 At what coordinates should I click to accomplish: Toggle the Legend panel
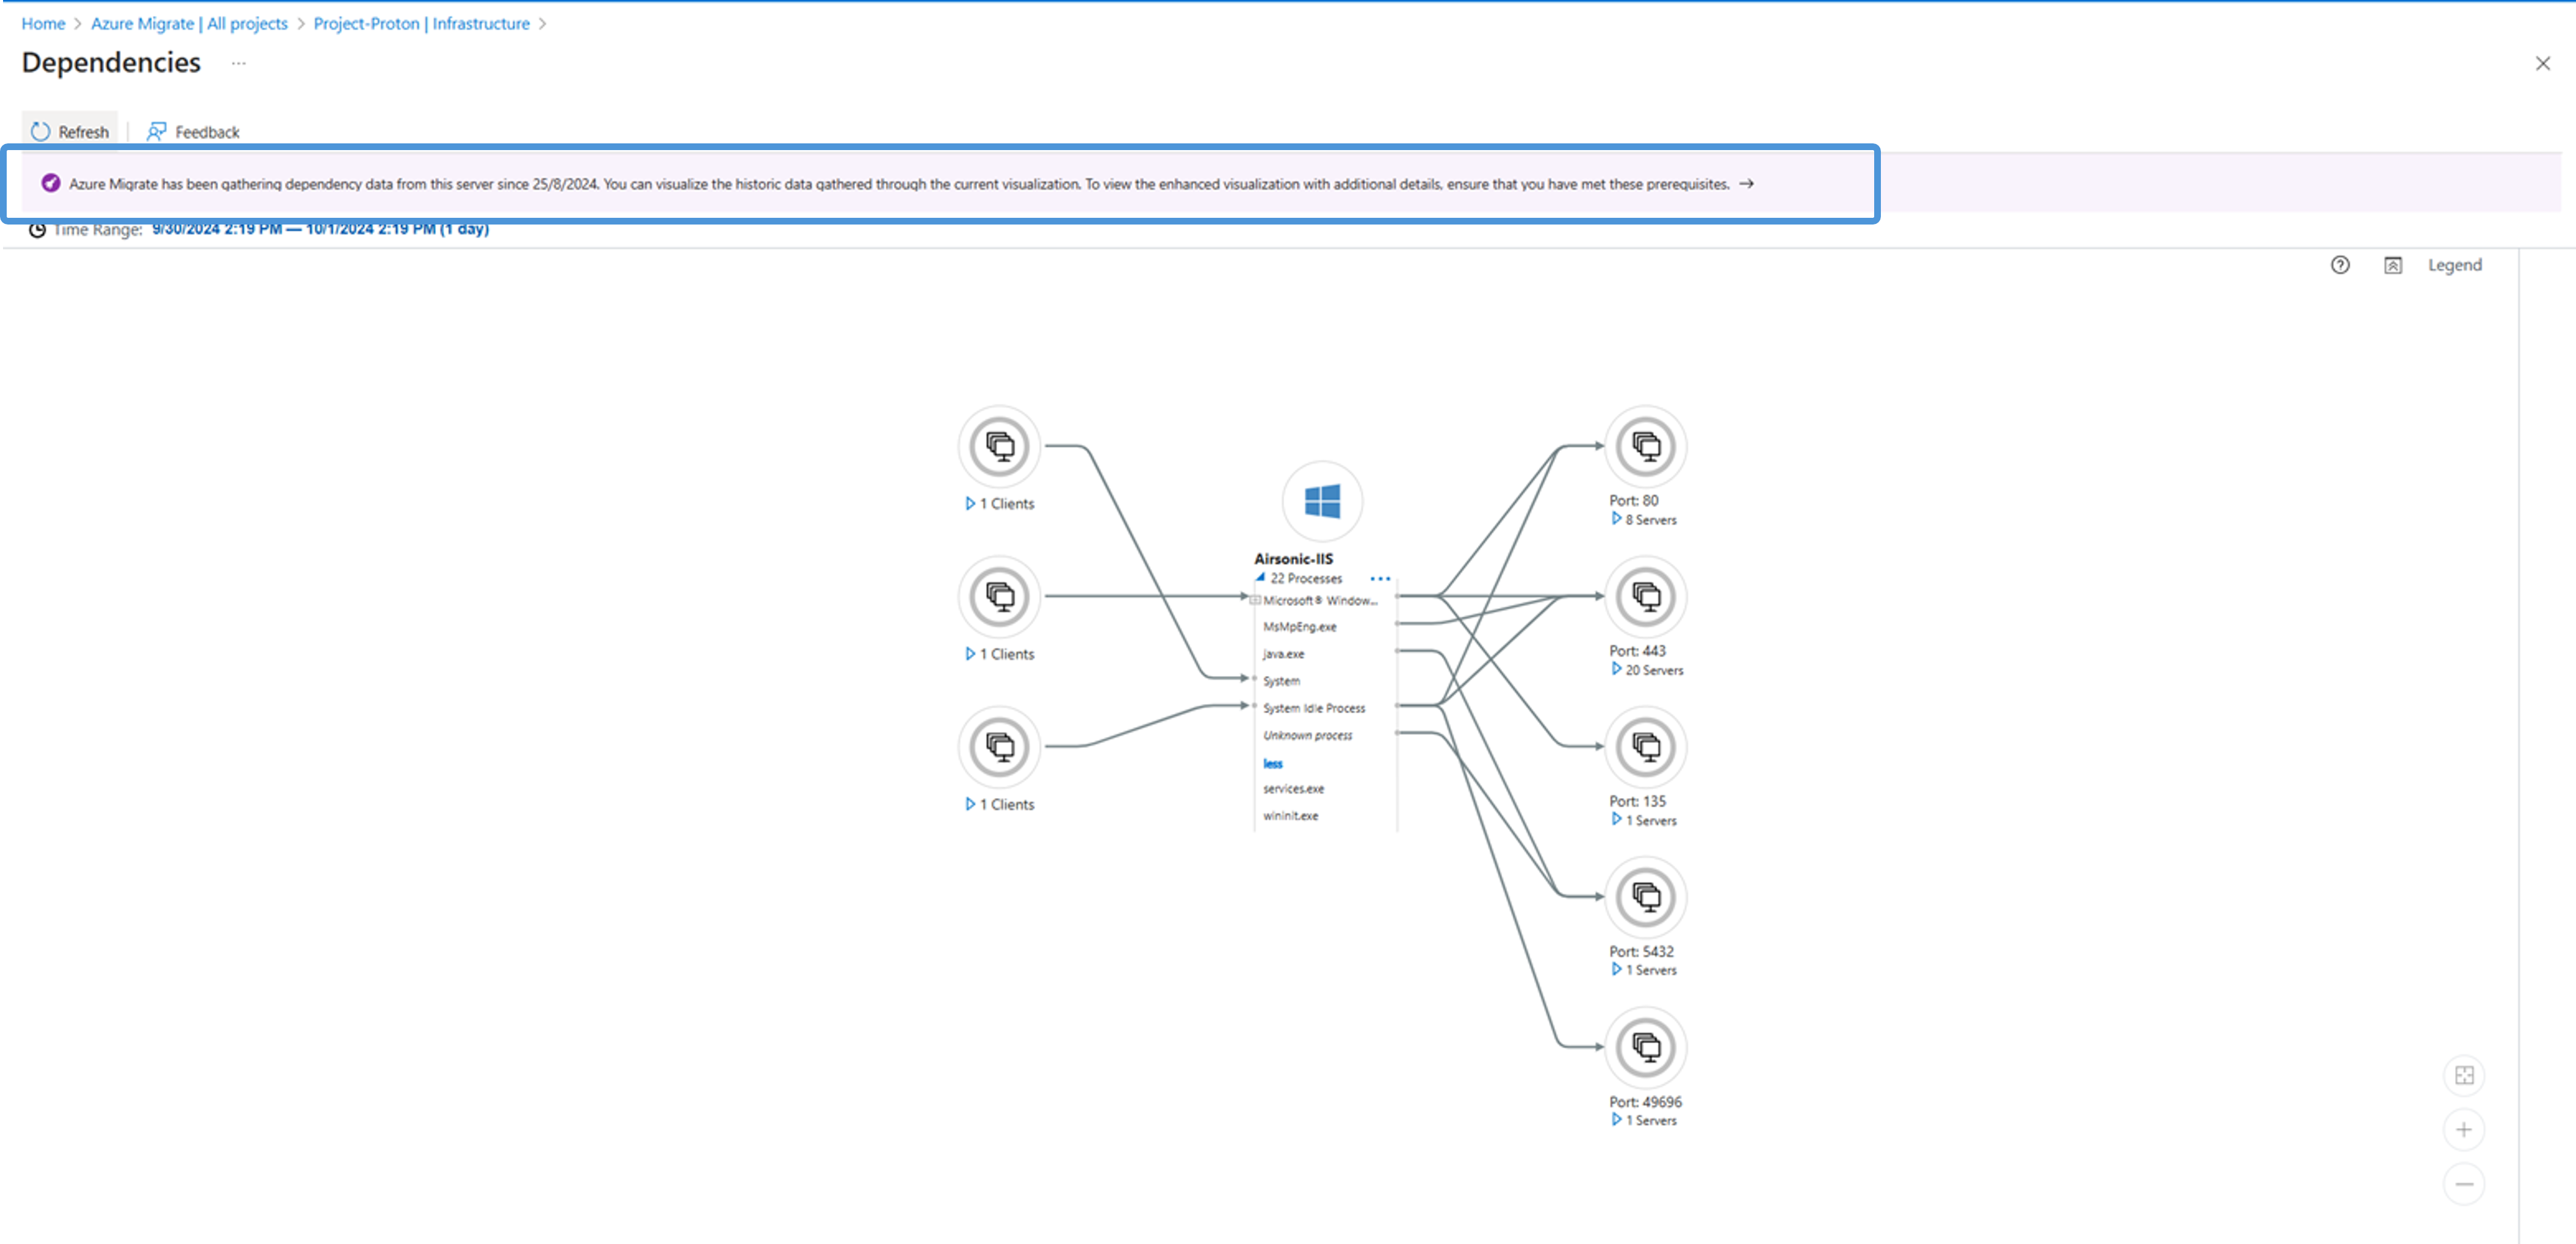click(2453, 265)
